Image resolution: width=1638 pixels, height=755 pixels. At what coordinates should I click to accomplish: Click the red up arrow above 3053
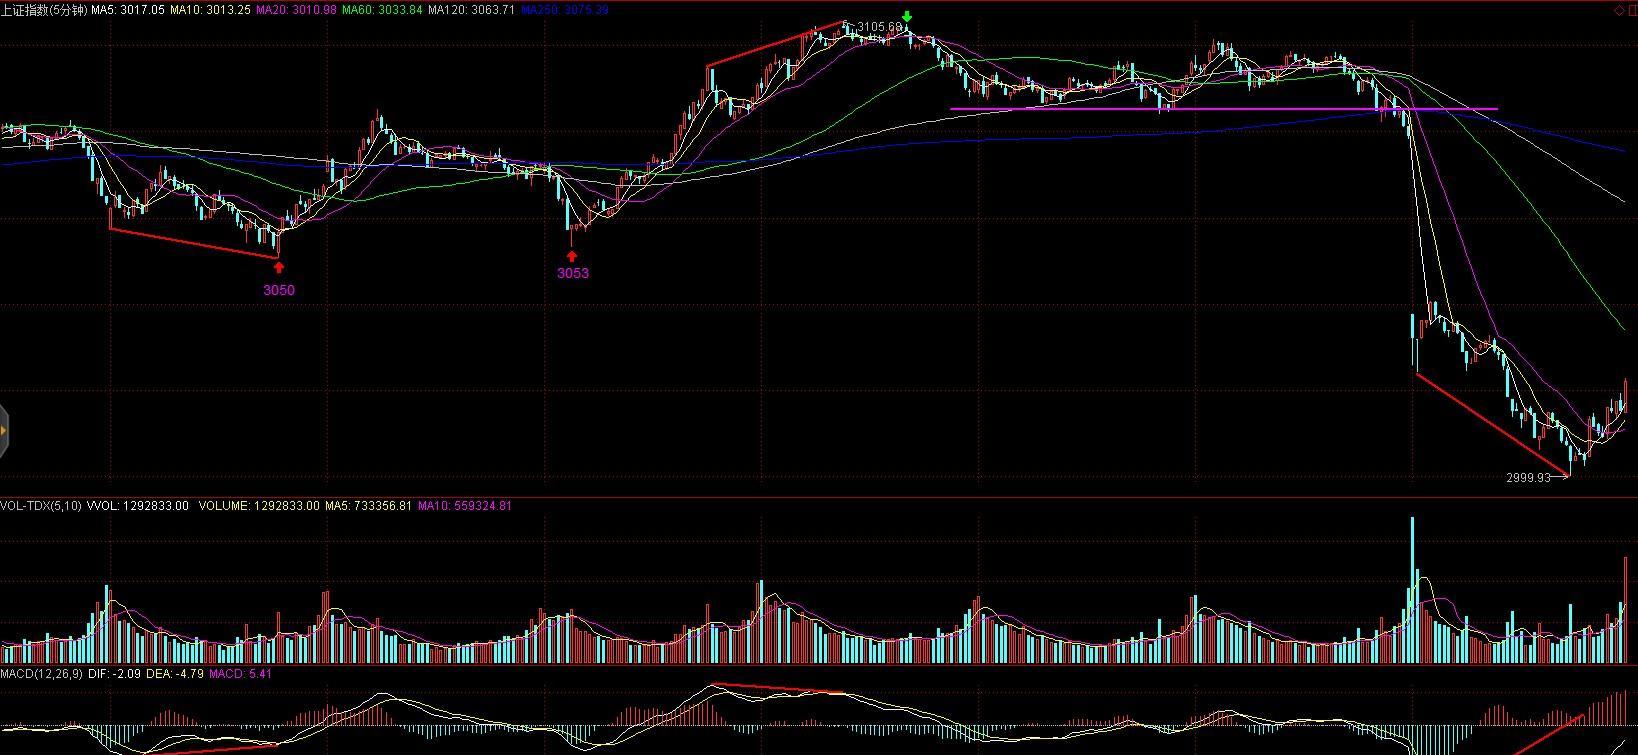point(572,256)
